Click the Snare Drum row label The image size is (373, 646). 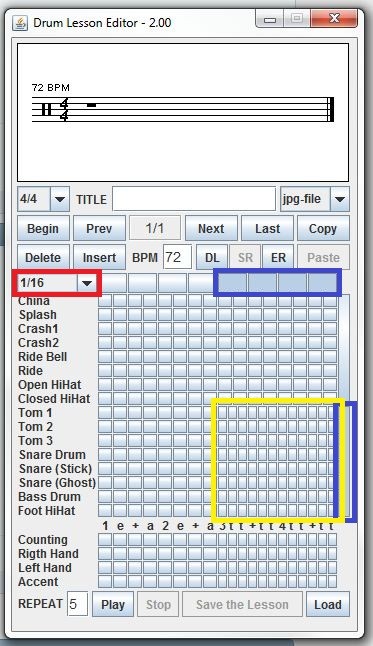point(52,455)
